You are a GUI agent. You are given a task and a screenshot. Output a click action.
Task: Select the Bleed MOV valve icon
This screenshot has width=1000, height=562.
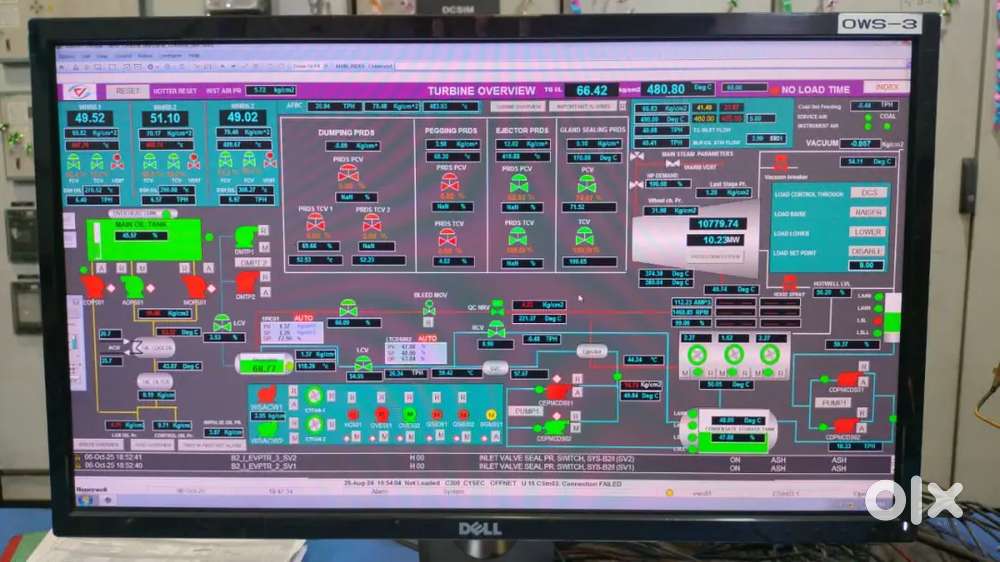coord(428,309)
